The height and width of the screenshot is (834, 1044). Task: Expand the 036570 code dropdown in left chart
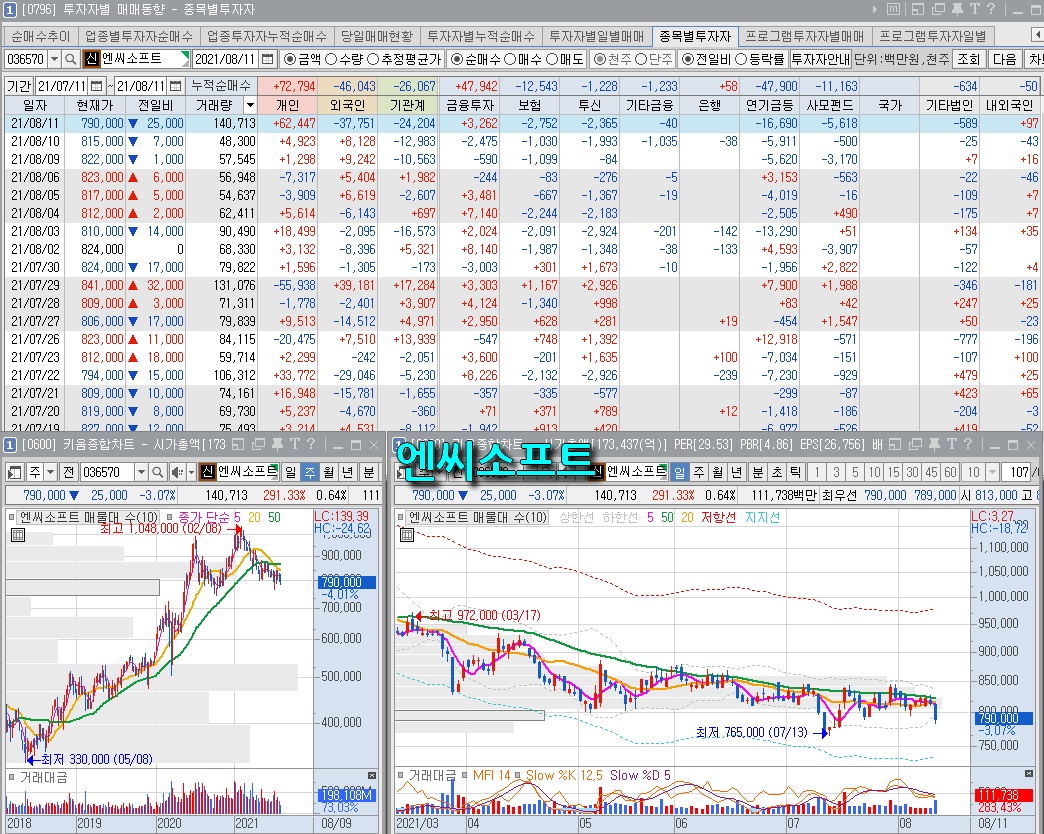141,472
